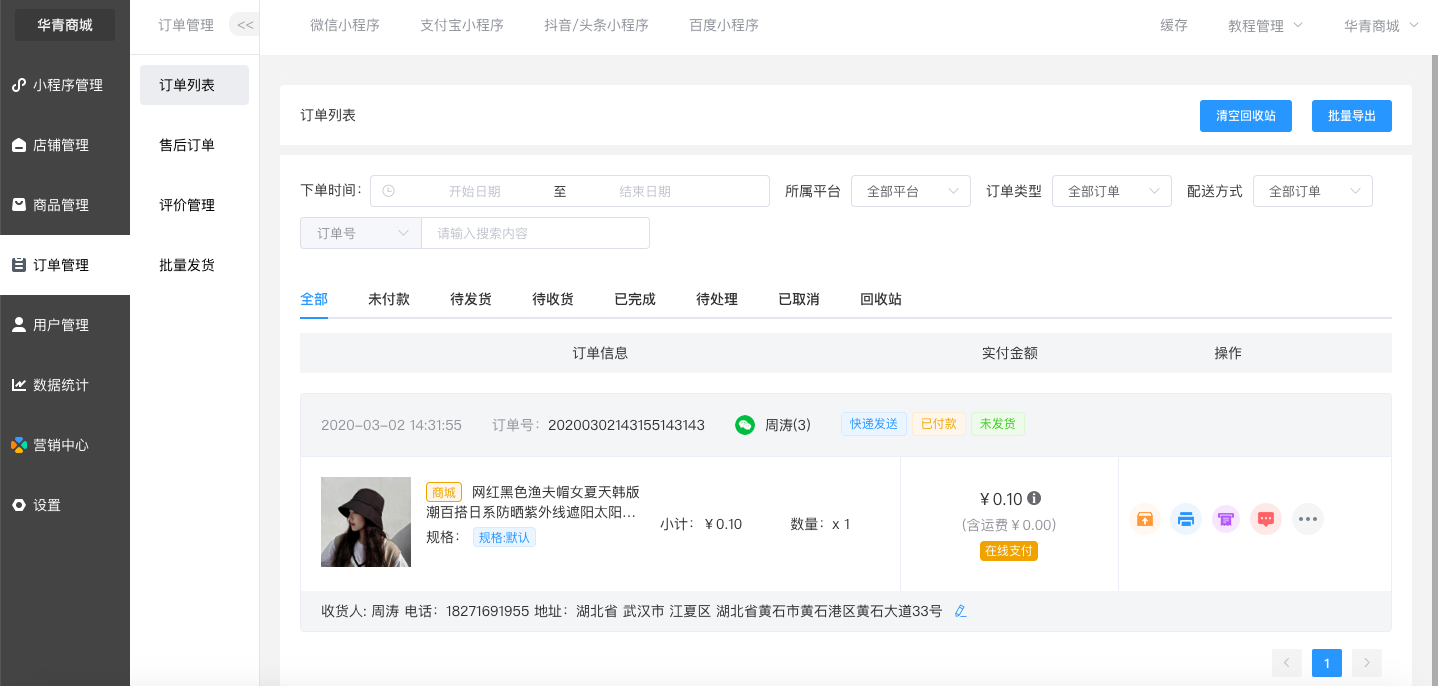Click the purple receipt ticket icon
The height and width of the screenshot is (686, 1438).
coord(1226,519)
